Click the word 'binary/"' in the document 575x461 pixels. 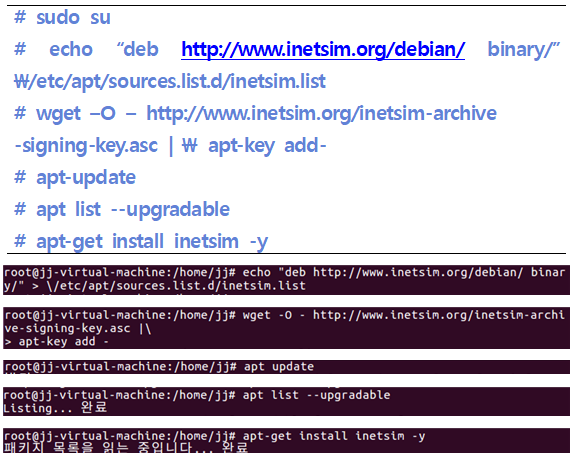(524, 50)
